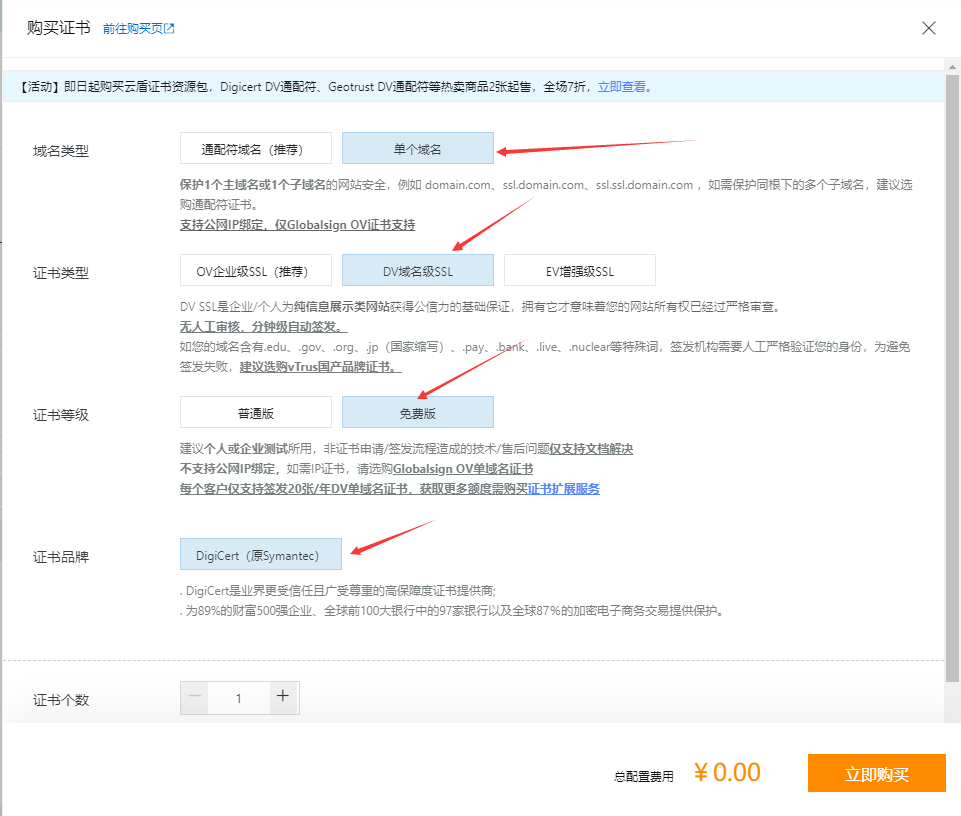
Task: Click the 立即查看 promotion link
Action: pyautogui.click(x=624, y=87)
